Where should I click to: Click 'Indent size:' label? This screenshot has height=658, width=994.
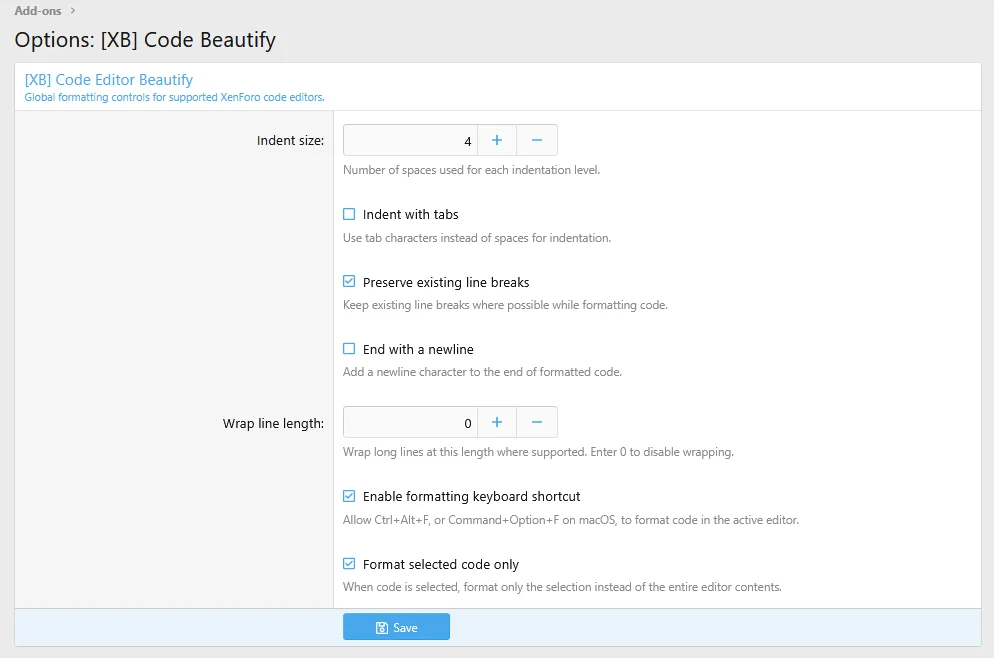290,141
